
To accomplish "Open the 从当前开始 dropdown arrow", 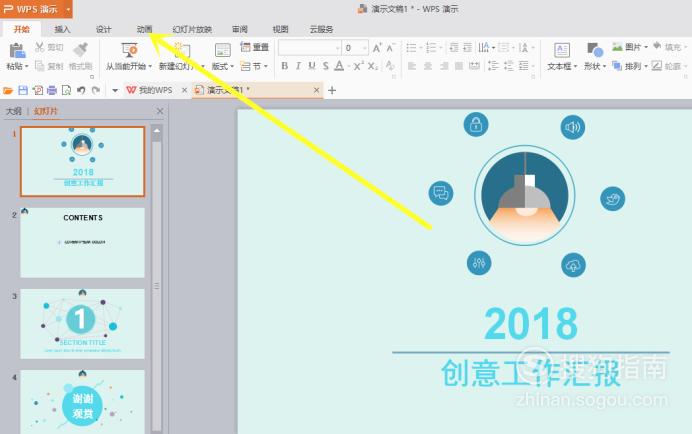I will pos(150,67).
